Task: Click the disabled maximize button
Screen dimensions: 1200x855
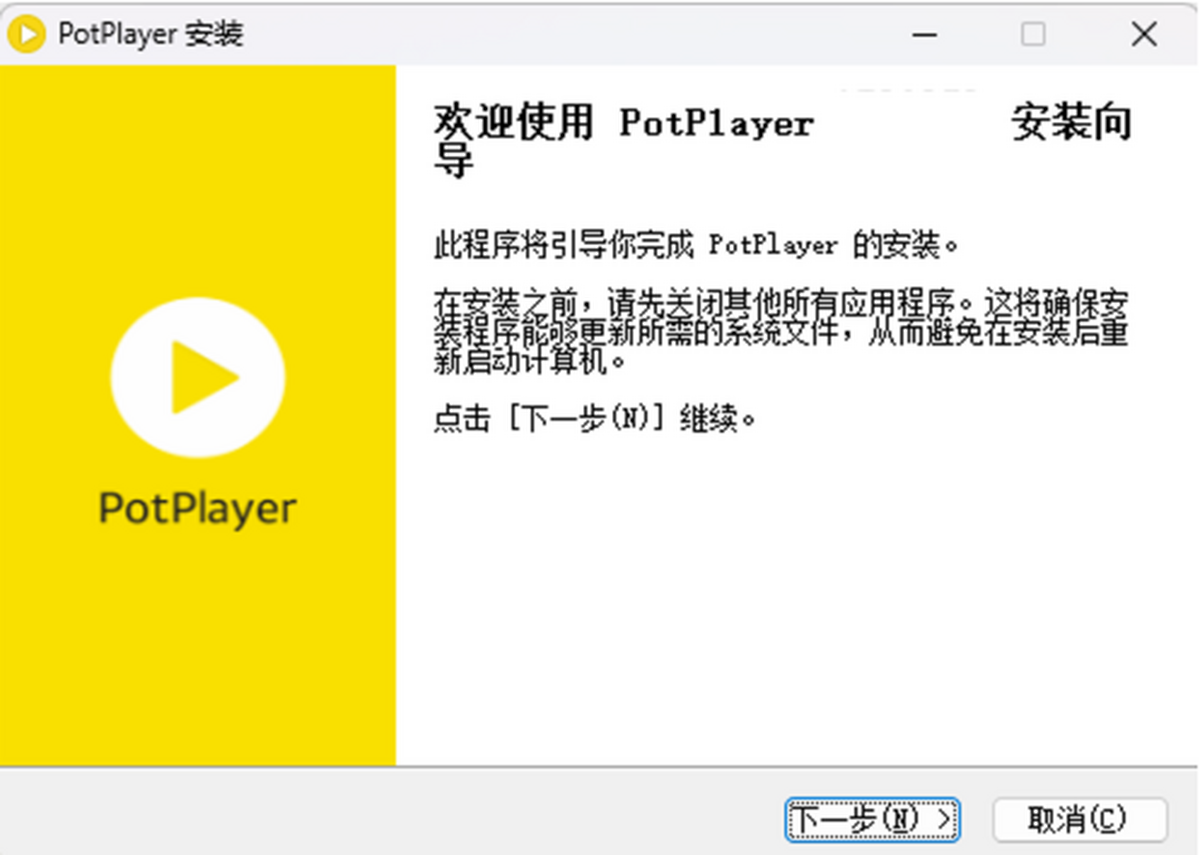Action: 1033,34
